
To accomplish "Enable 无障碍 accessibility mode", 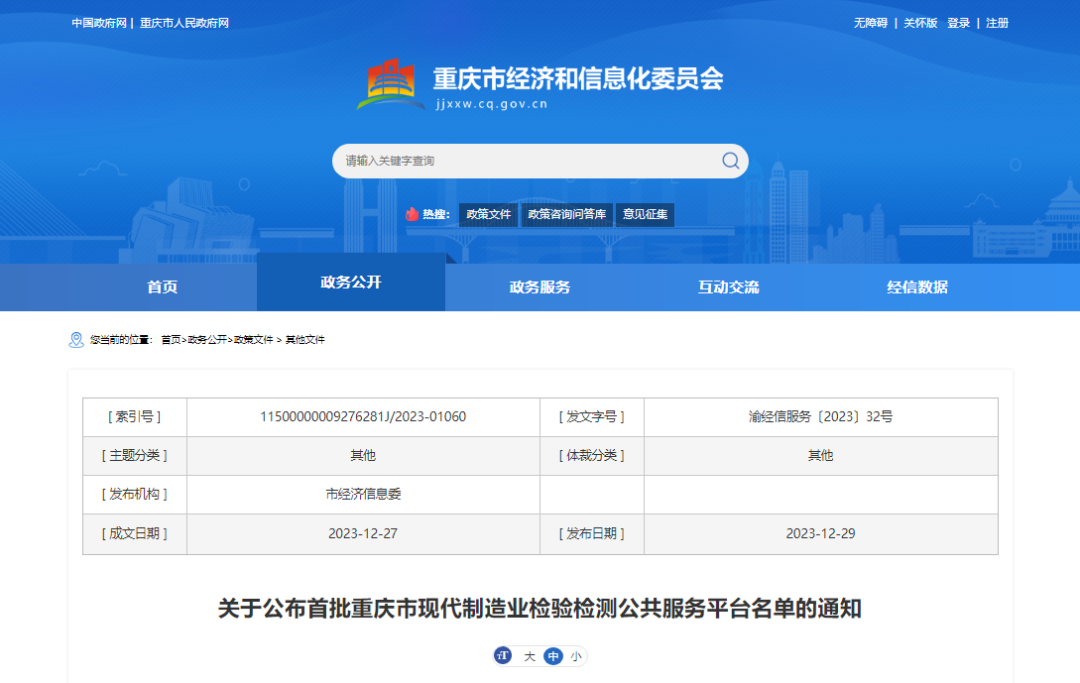I will click(x=870, y=23).
